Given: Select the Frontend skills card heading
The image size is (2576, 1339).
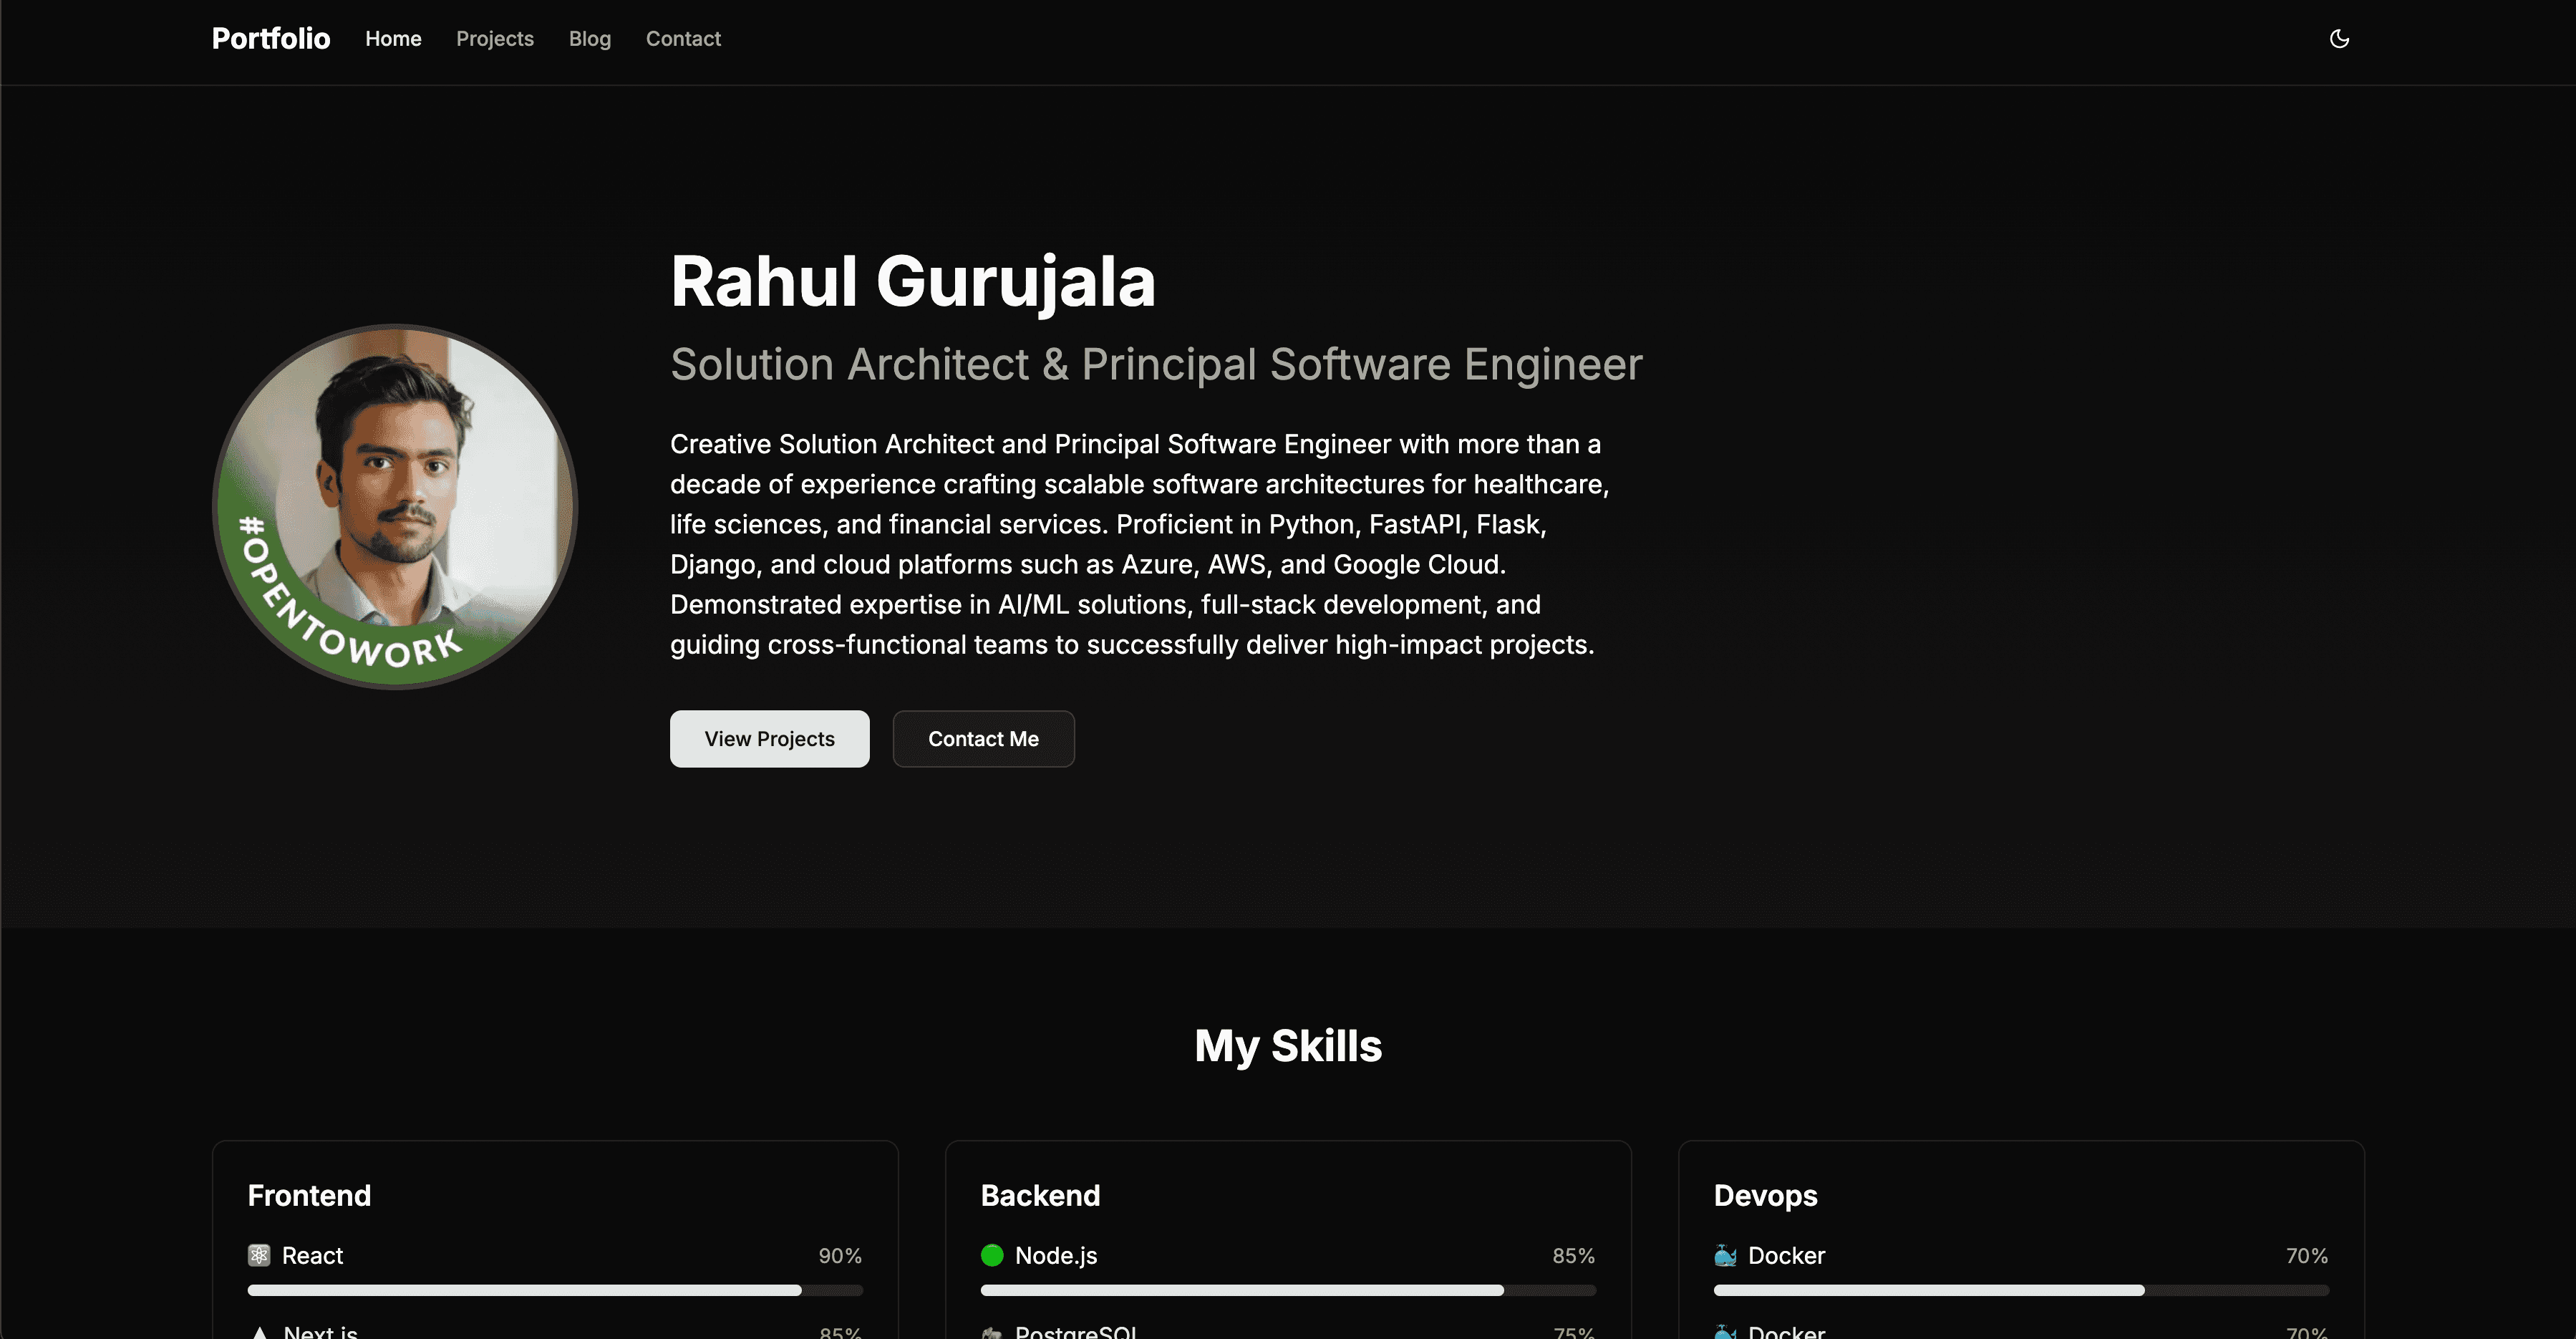Looking at the screenshot, I should tap(309, 1195).
